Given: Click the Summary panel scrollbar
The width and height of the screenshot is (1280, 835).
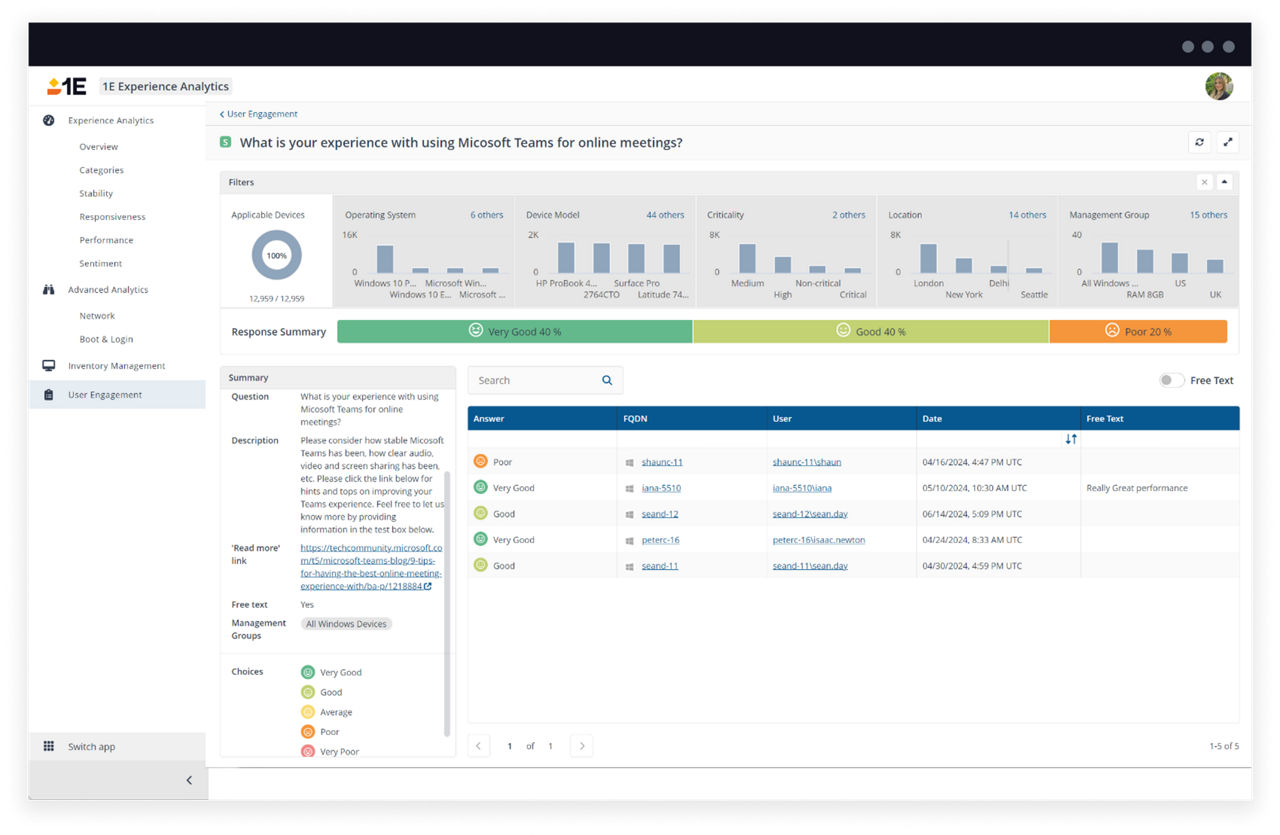Looking at the screenshot, I should tap(446, 605).
